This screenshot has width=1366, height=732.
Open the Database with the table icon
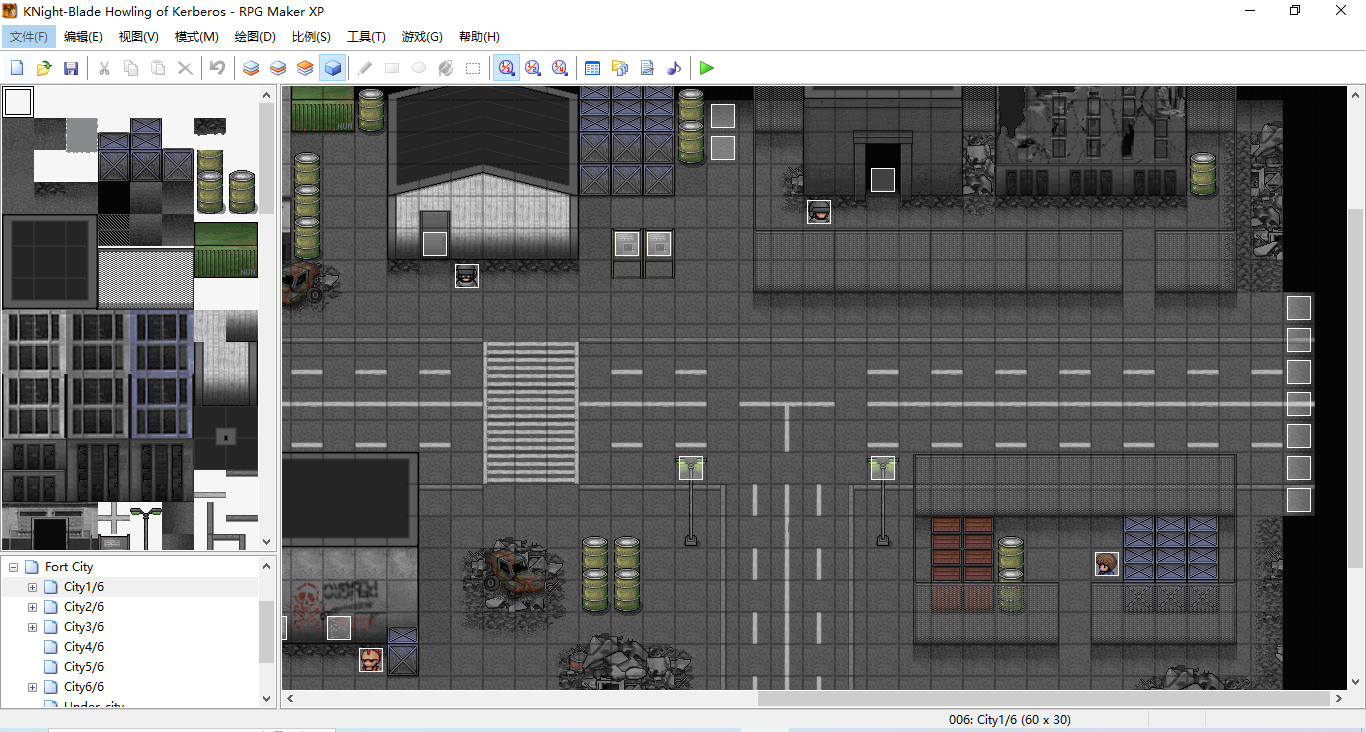point(593,68)
